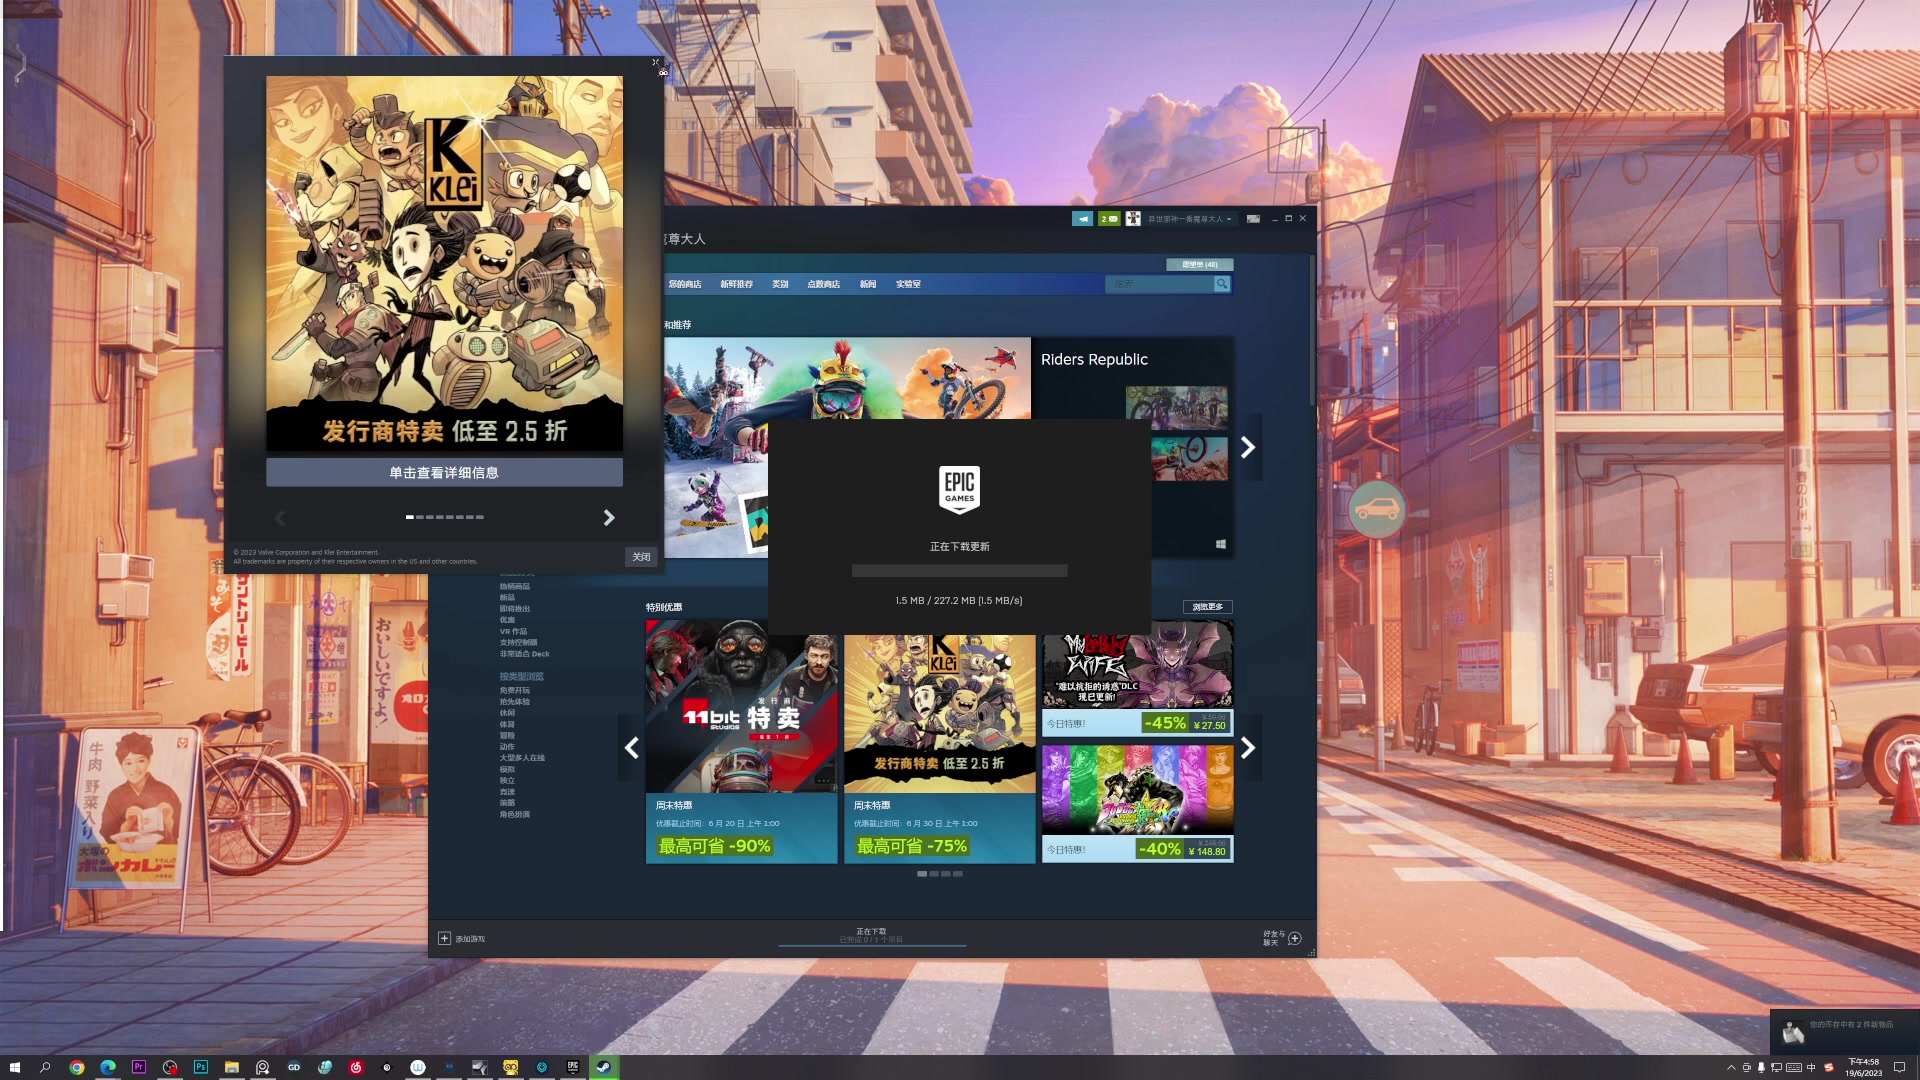Open the Windows Start menu
Screen dimensions: 1920x1080
click(x=14, y=1067)
